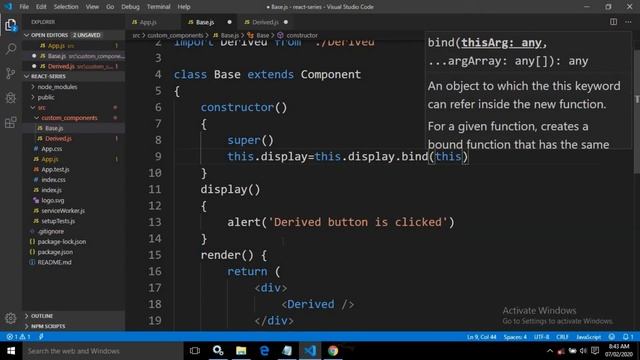Open the Terminal menu
The image size is (640, 360).
pos(158,7)
